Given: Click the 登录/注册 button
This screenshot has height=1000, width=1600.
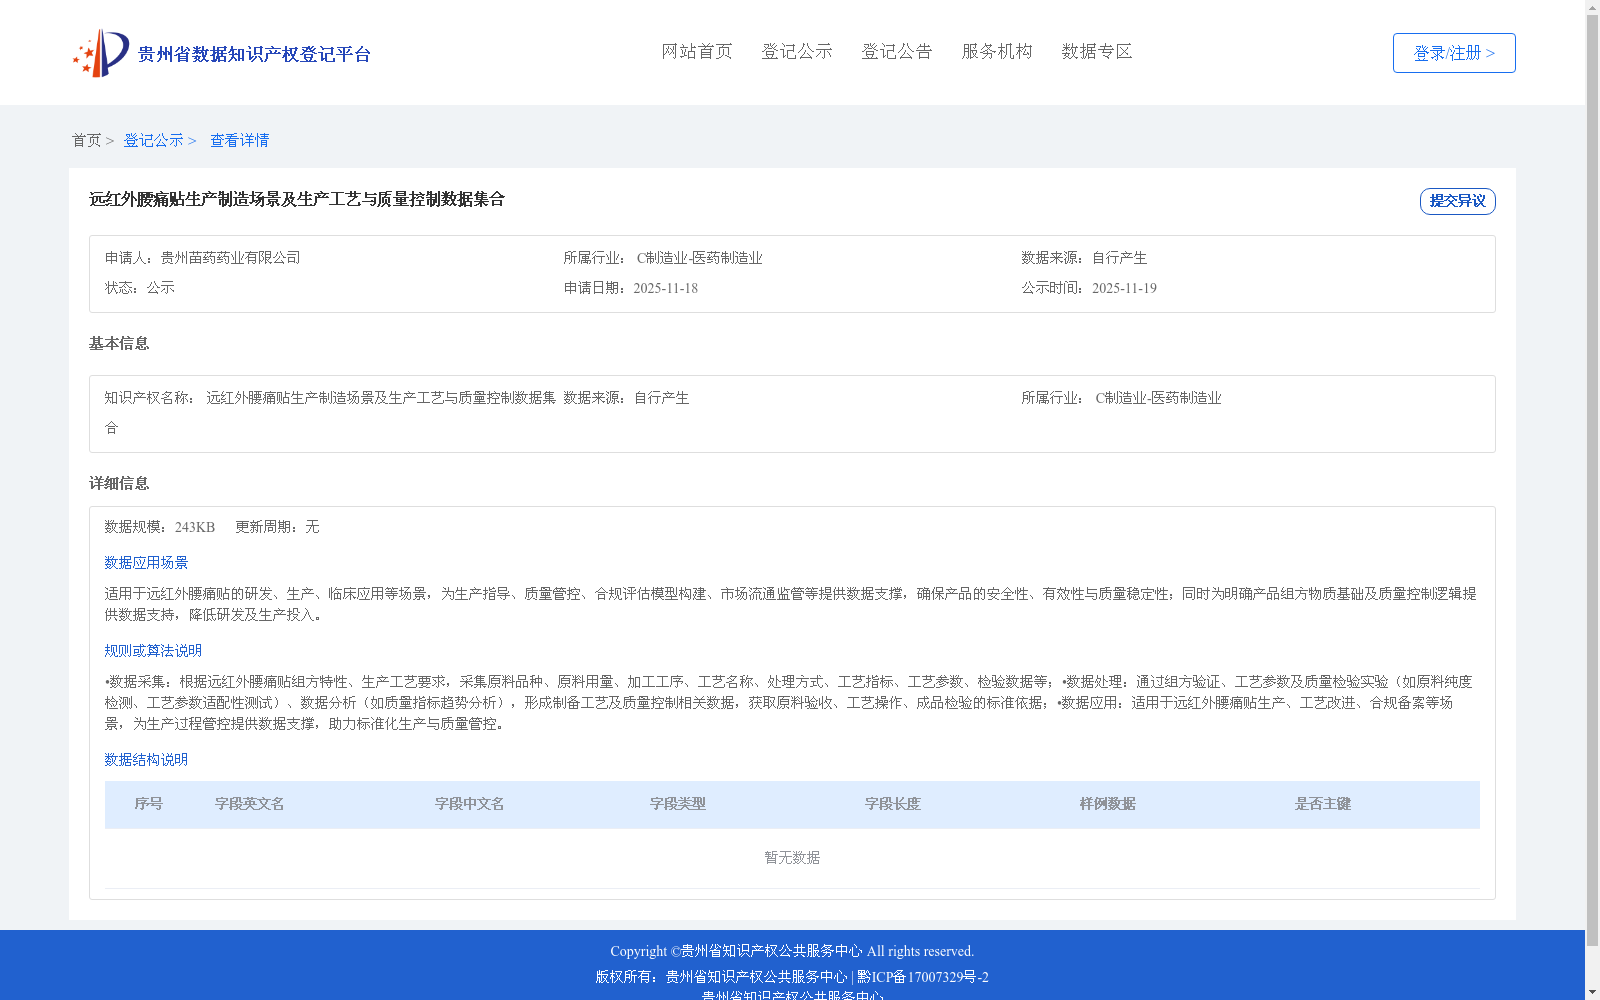Looking at the screenshot, I should point(1454,53).
